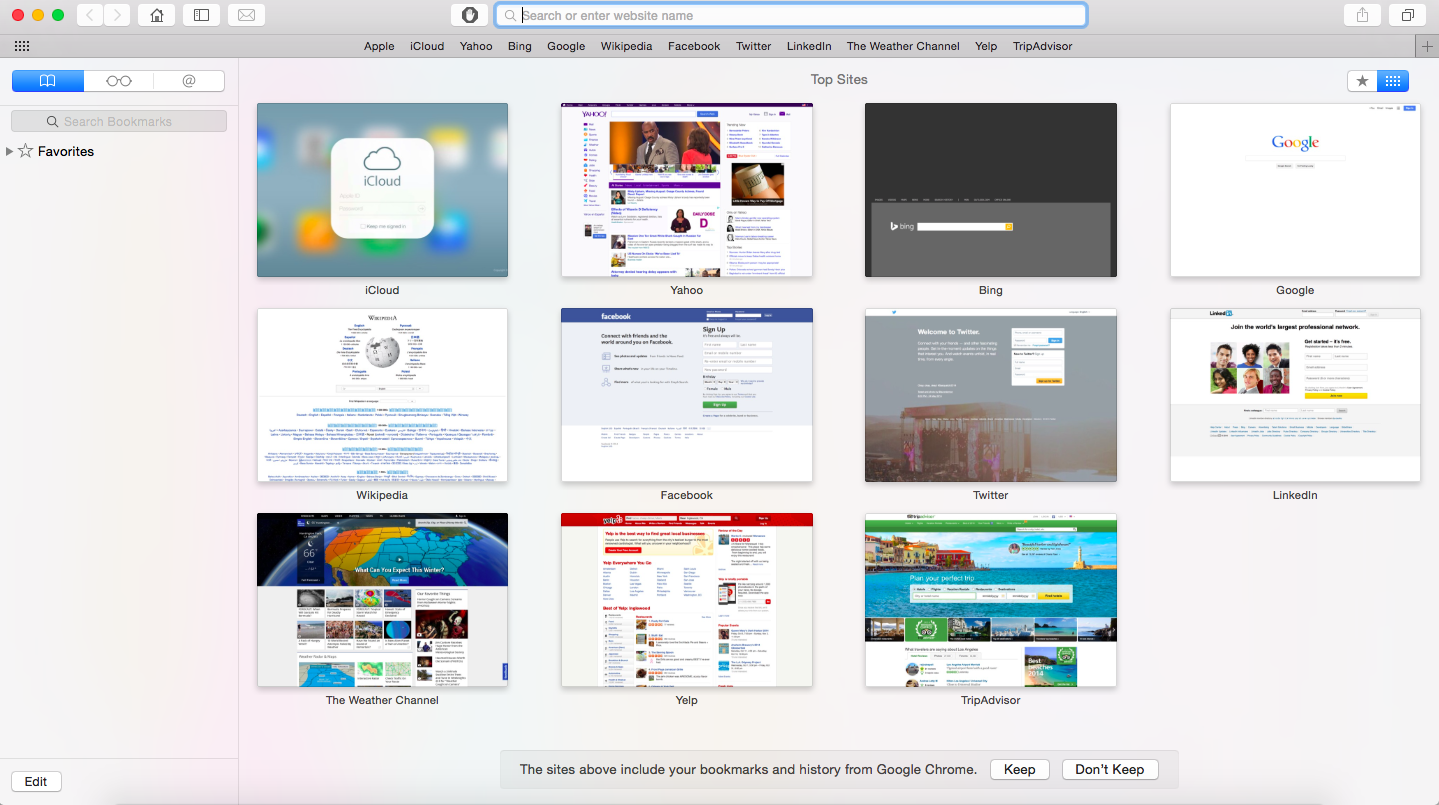Open the Google Top Sites thumbnail
Image resolution: width=1439 pixels, height=805 pixels.
1295,190
